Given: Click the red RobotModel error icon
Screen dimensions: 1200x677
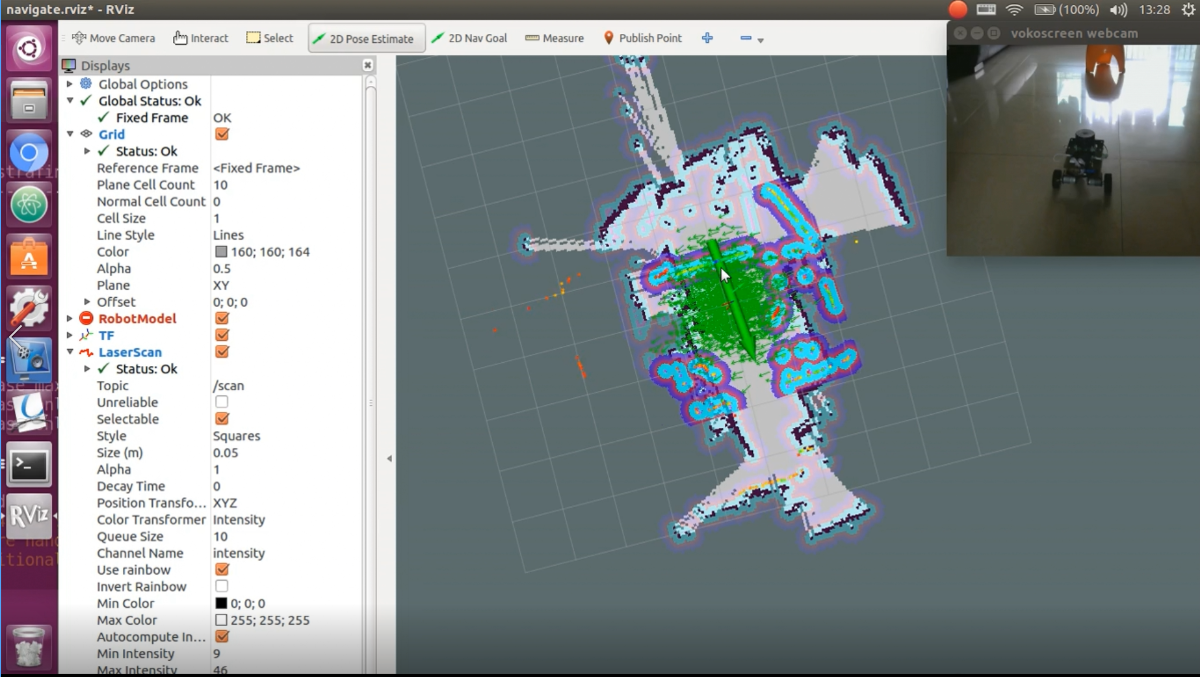Looking at the screenshot, I should 86,318.
